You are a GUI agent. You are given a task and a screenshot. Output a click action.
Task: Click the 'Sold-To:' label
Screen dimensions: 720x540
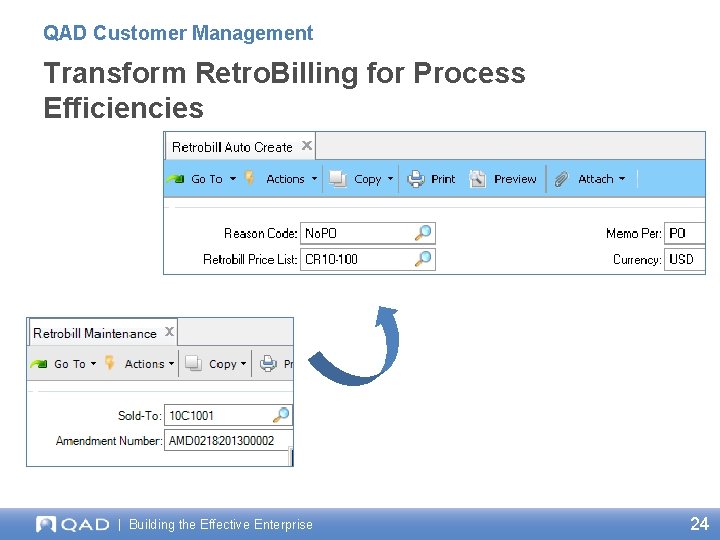[x=140, y=416]
